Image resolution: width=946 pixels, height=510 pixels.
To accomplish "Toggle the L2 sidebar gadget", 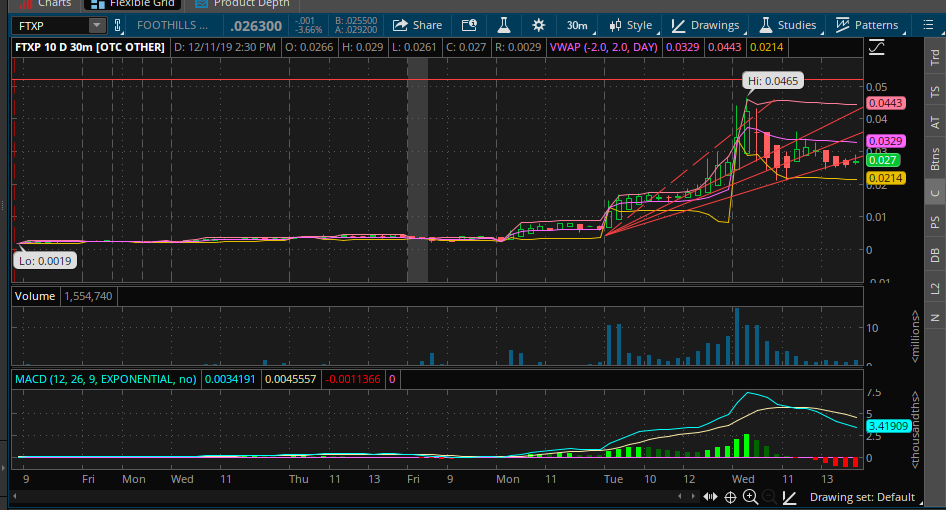I will (935, 288).
